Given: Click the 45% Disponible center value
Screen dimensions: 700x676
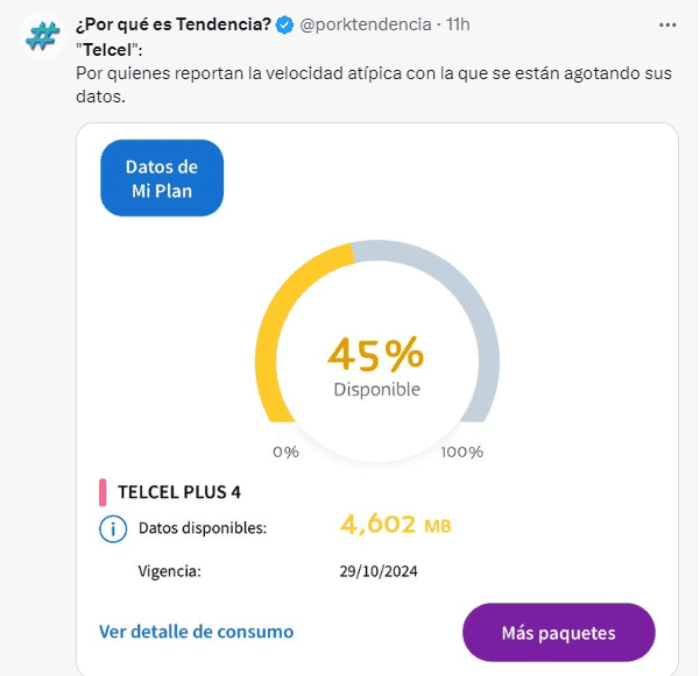Looking at the screenshot, I should pyautogui.click(x=376, y=365).
